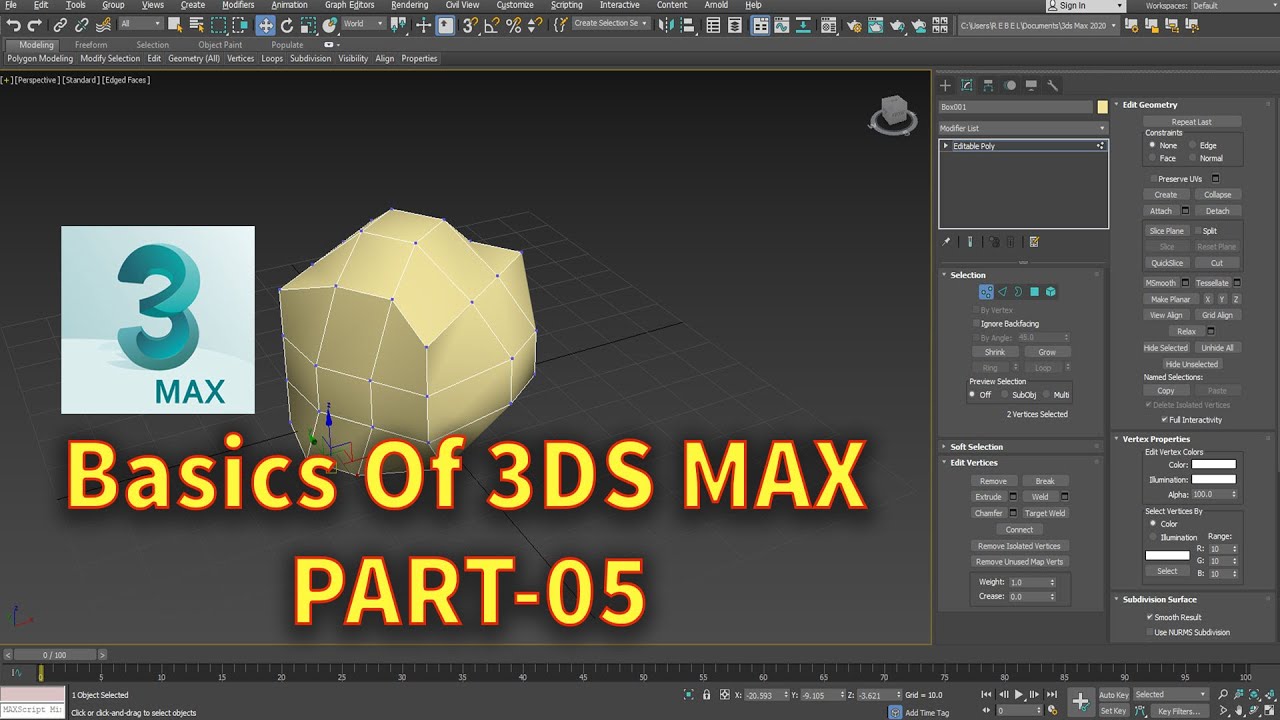Open the Modifier List dropdown
Screen dimensions: 1280x720
tap(1023, 128)
